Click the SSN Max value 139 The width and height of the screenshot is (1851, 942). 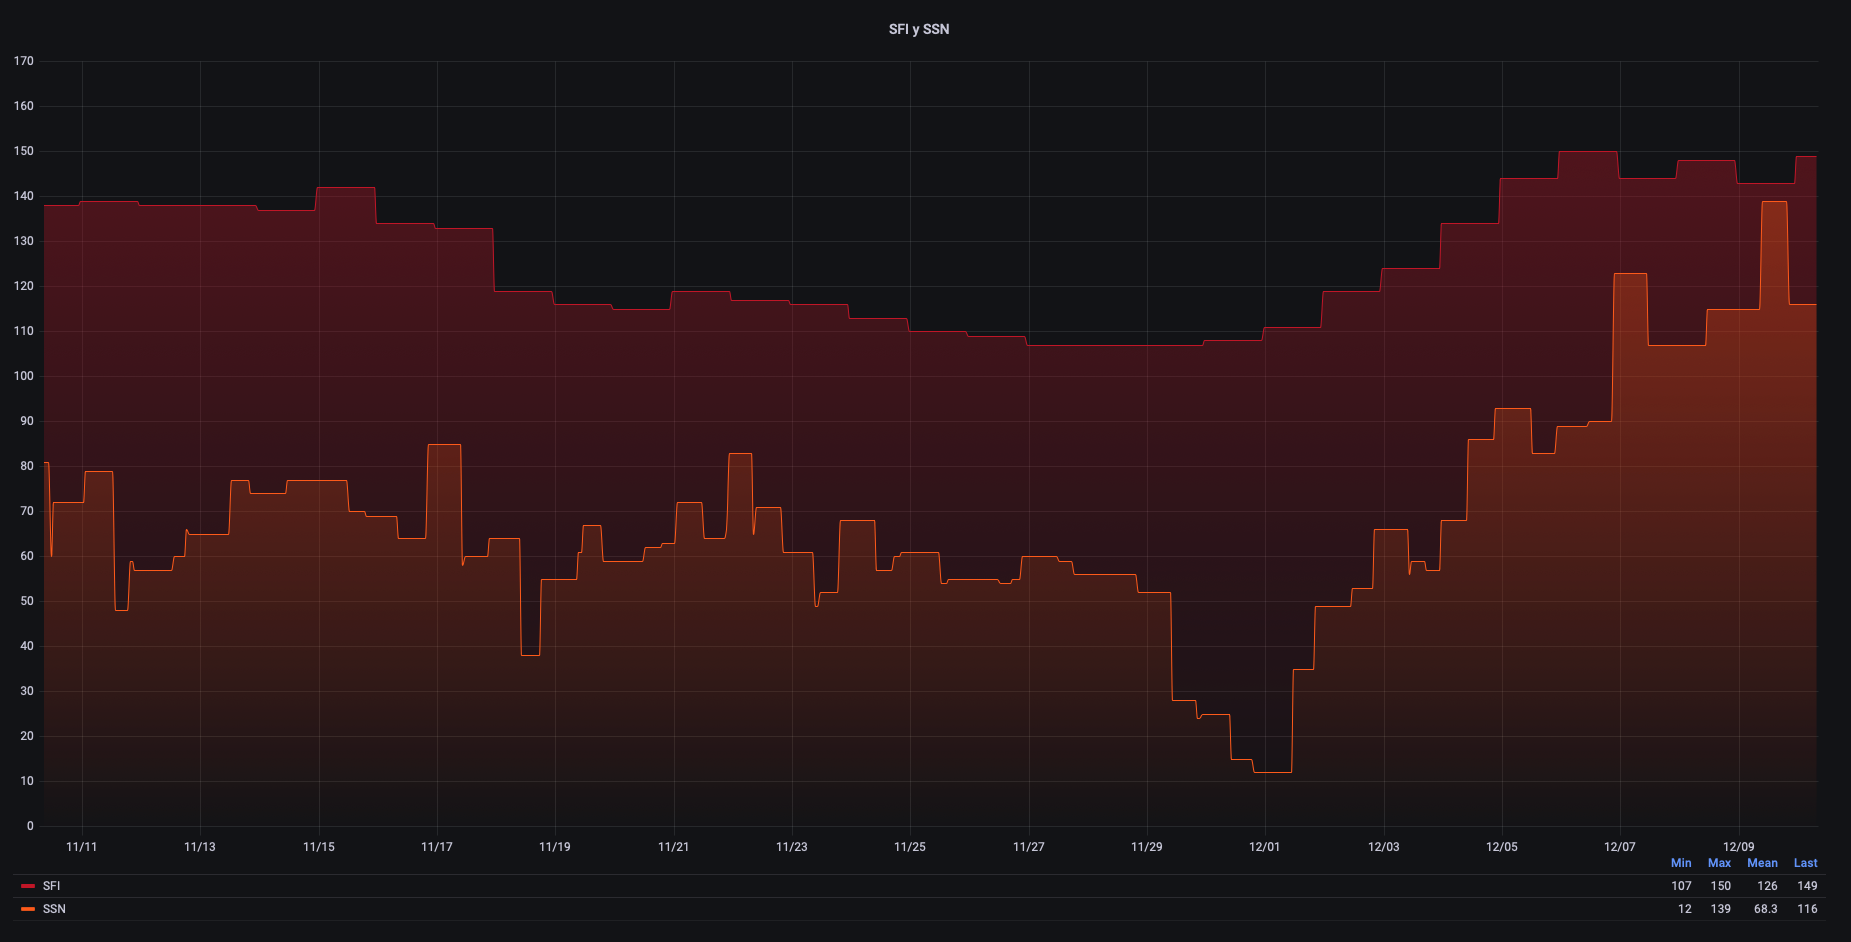pos(1720,909)
